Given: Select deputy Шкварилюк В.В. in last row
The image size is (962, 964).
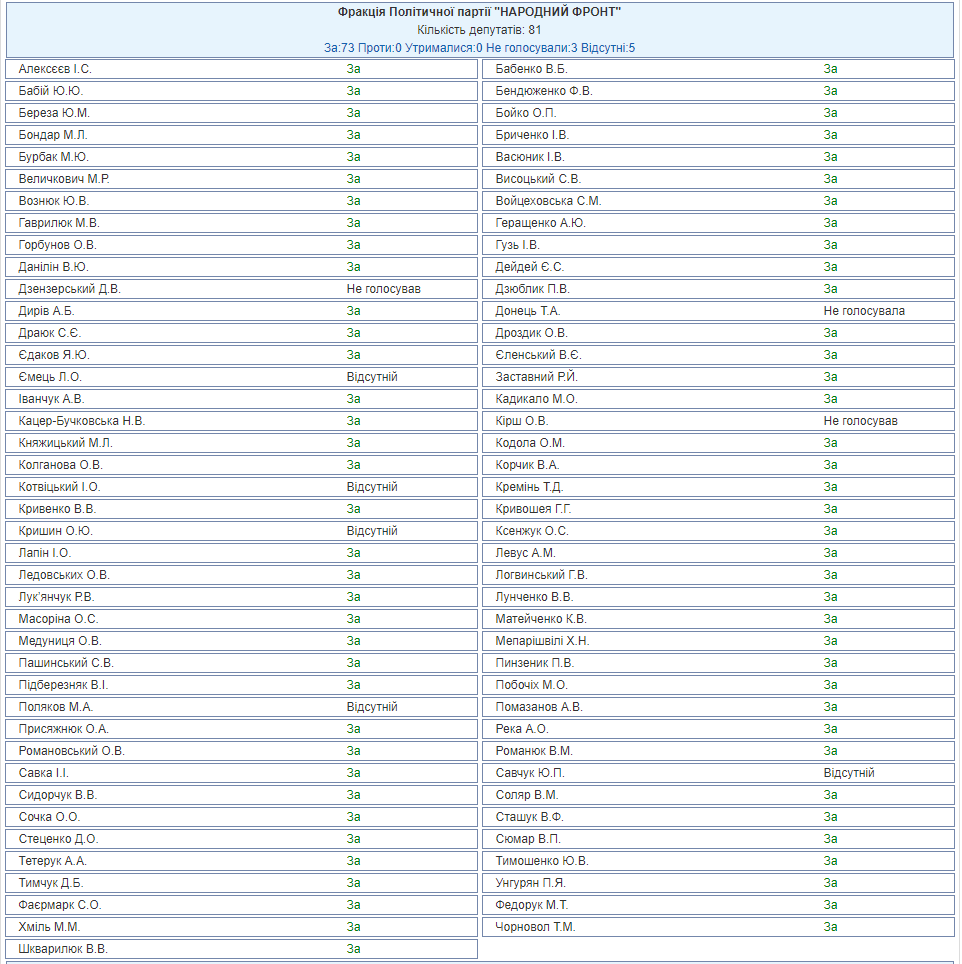Looking at the screenshot, I should (x=63, y=949).
